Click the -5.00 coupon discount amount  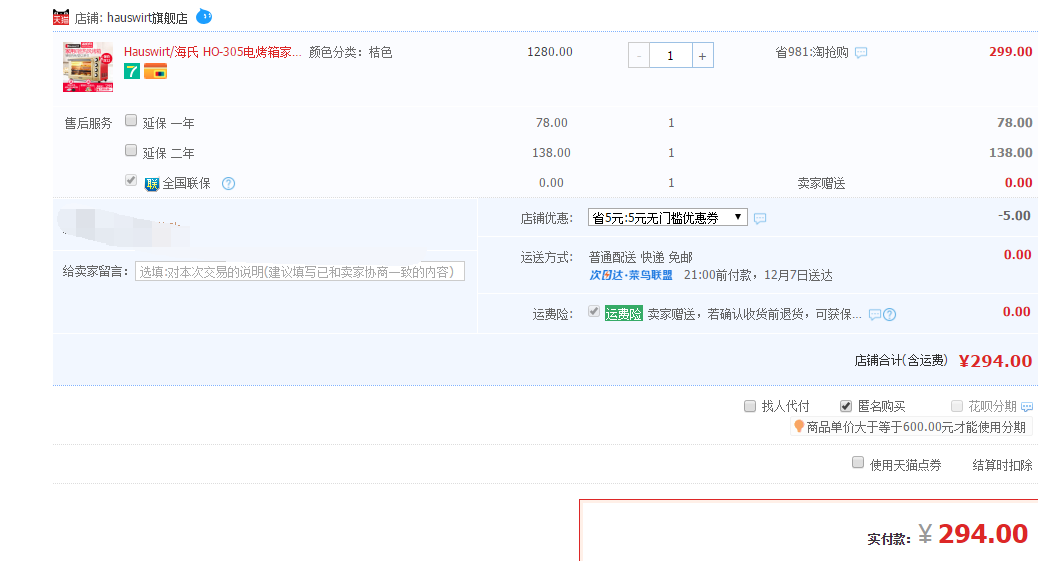coord(1014,215)
